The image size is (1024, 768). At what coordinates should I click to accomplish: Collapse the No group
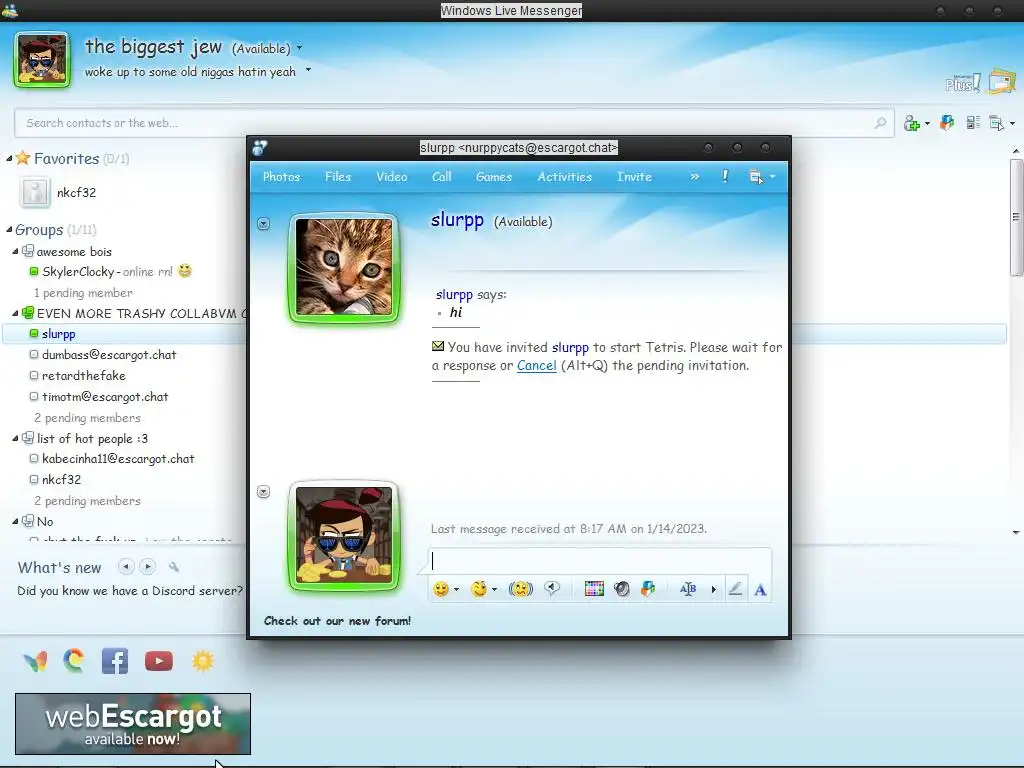(15, 521)
